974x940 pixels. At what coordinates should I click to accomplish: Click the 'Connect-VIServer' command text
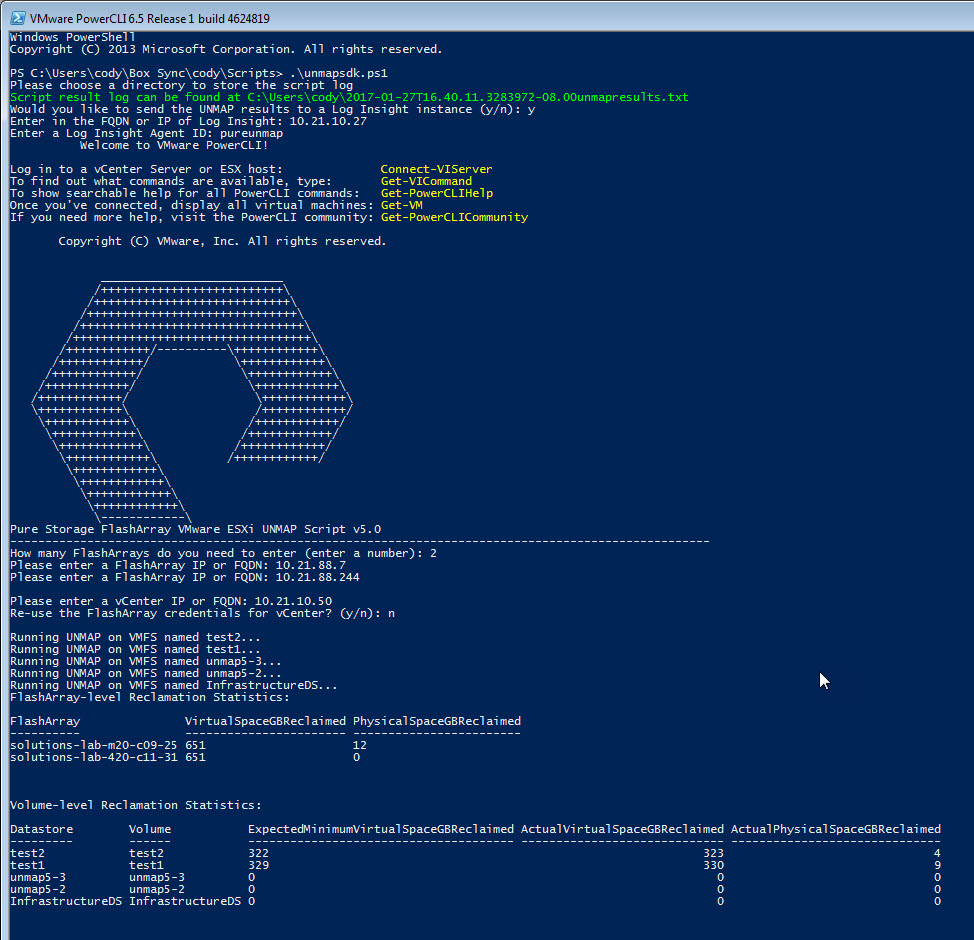[436, 169]
